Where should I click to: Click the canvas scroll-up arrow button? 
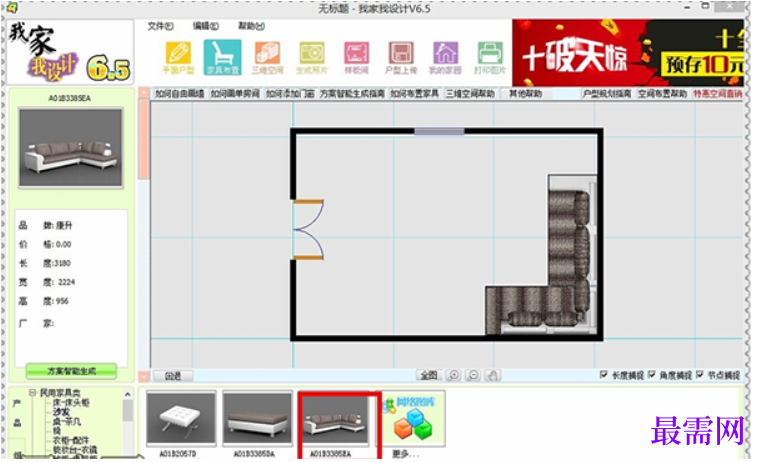point(144,92)
